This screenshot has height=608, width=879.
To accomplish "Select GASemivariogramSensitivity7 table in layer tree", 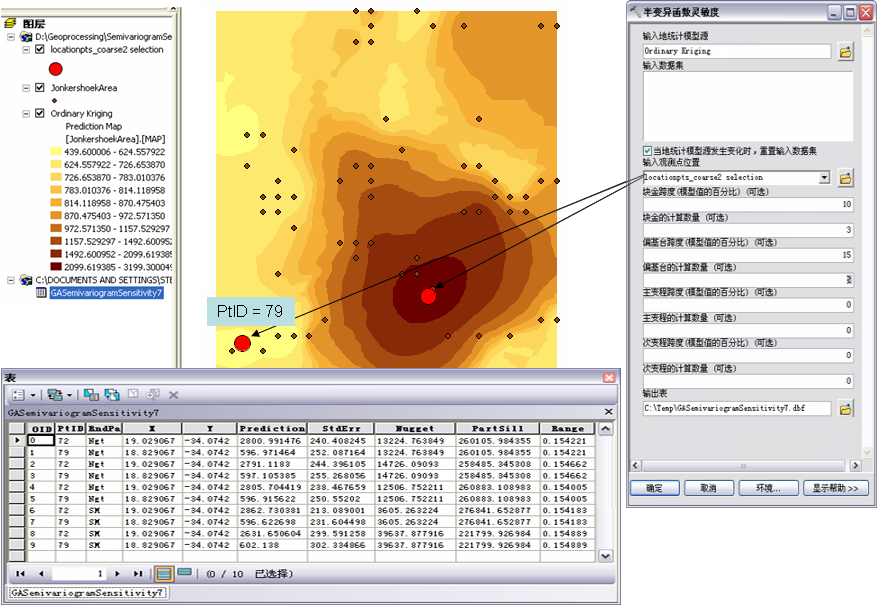I will coord(105,293).
